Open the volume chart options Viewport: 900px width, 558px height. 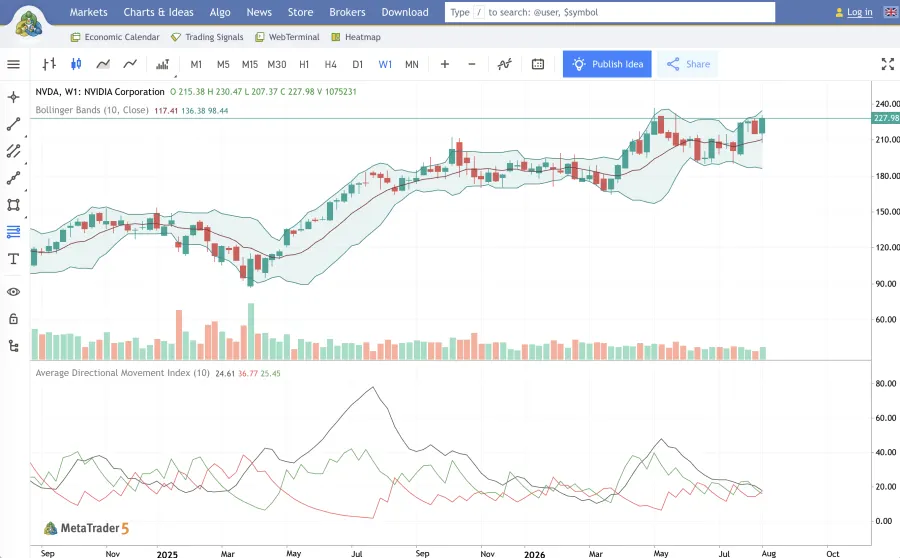(x=163, y=64)
